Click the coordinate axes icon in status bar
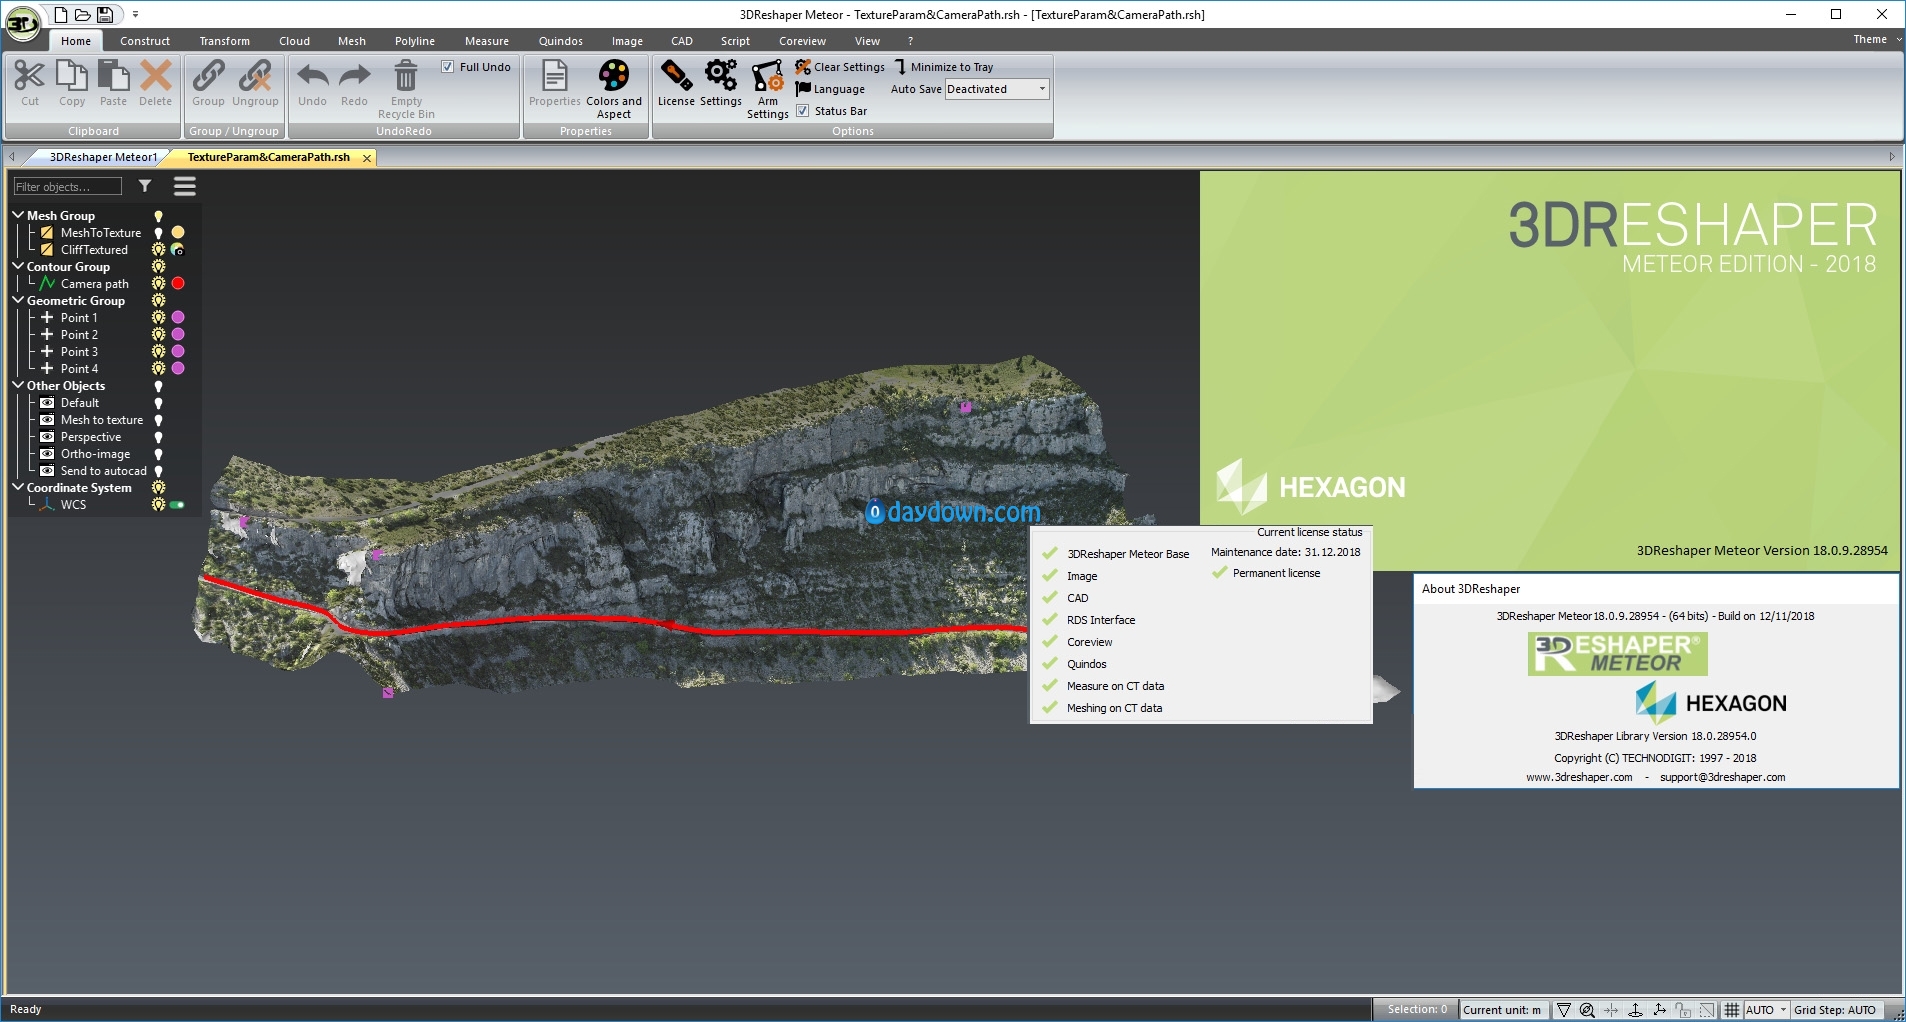Screen dimensions: 1906x1022 tap(1660, 1010)
